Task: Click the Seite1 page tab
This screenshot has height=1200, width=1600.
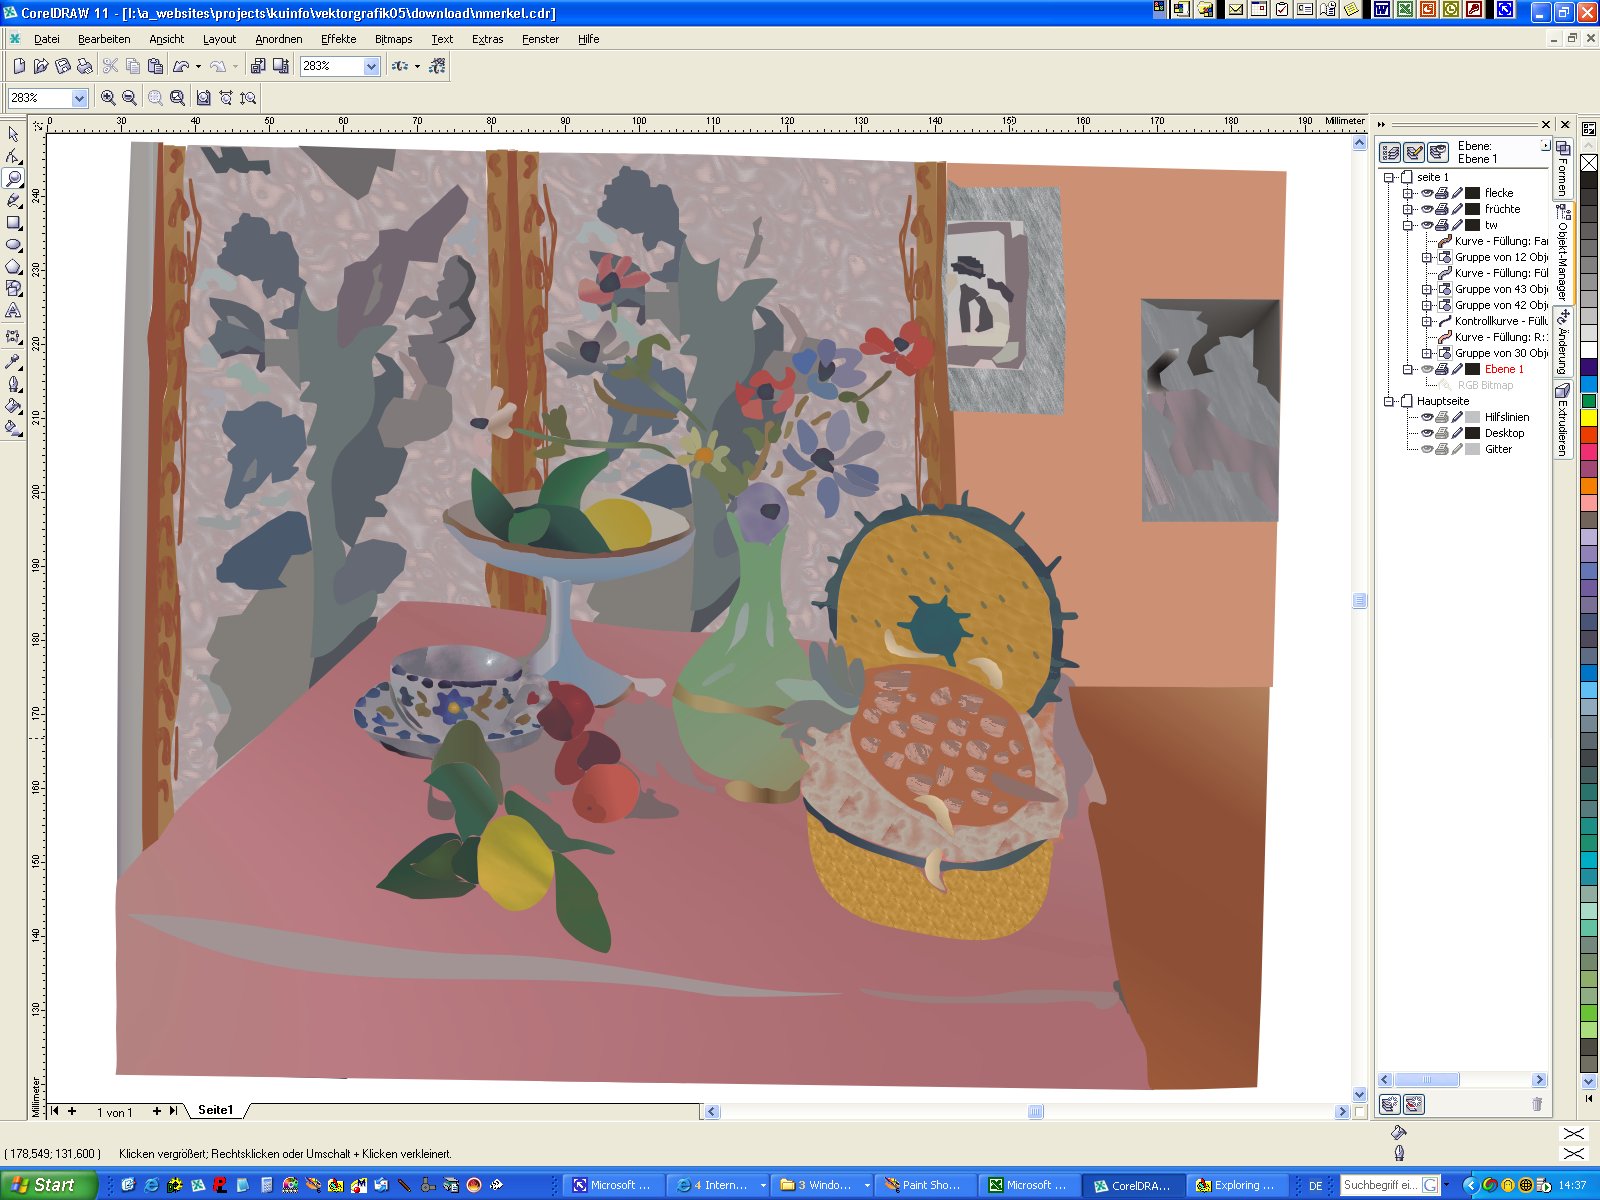Action: [x=215, y=1110]
